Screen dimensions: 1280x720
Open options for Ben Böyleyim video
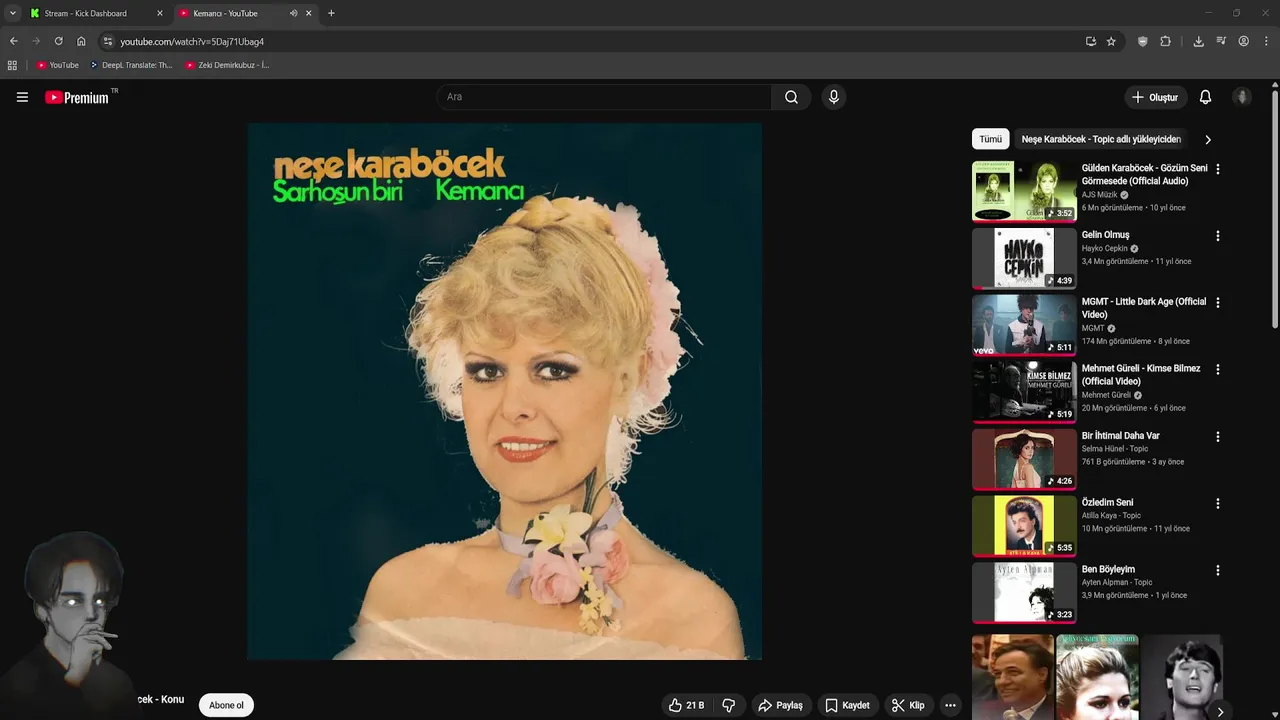(x=1217, y=570)
